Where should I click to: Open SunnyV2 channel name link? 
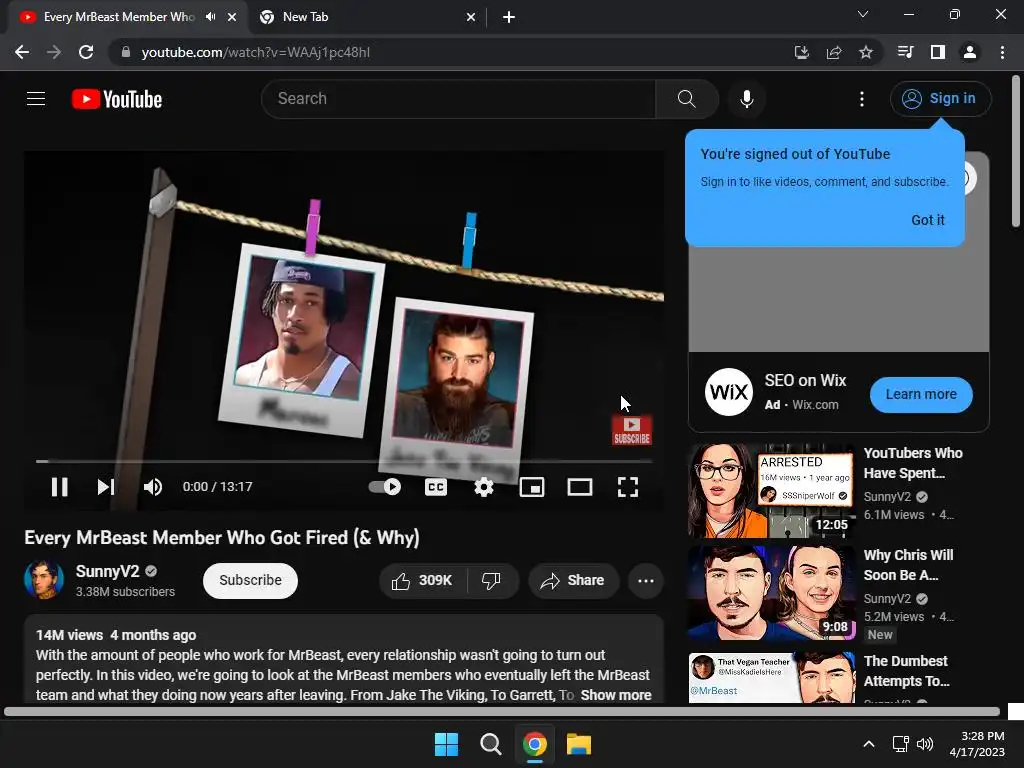click(x=108, y=571)
